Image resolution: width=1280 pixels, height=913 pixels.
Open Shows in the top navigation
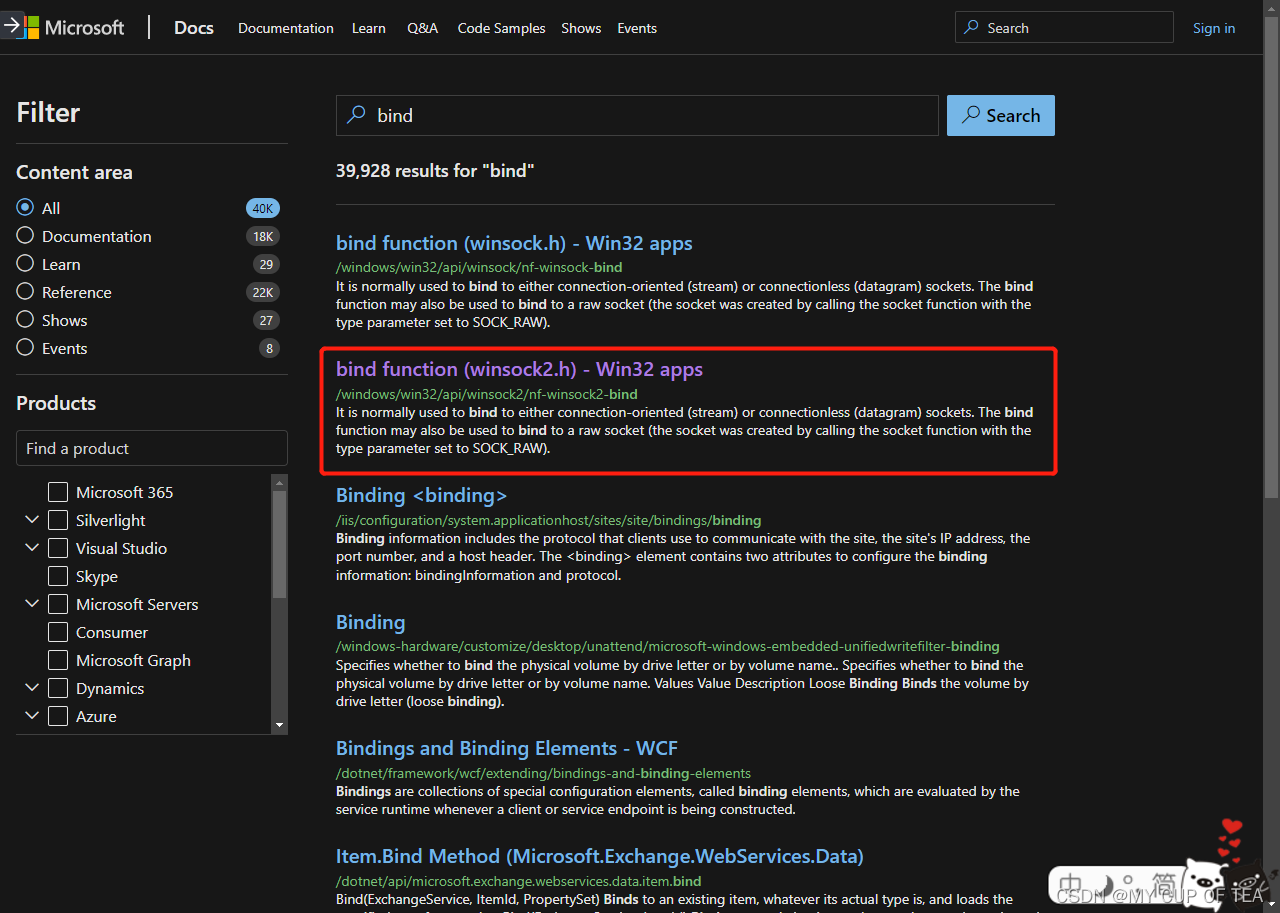pyautogui.click(x=581, y=28)
